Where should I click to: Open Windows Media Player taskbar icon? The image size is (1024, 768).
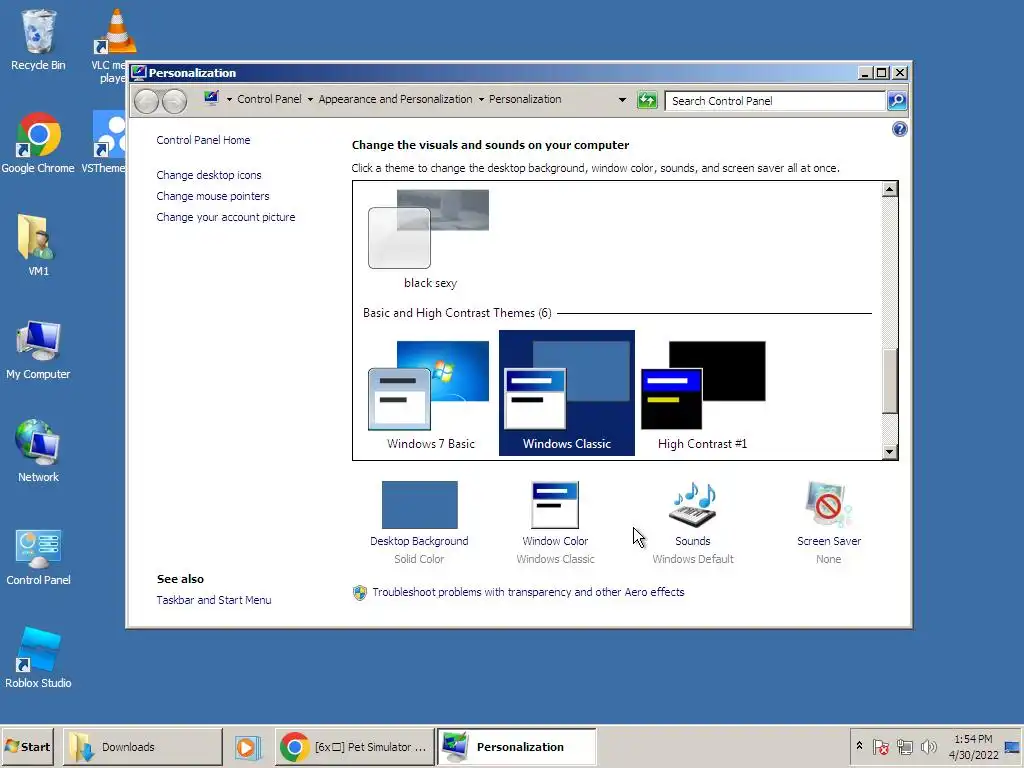pos(248,747)
